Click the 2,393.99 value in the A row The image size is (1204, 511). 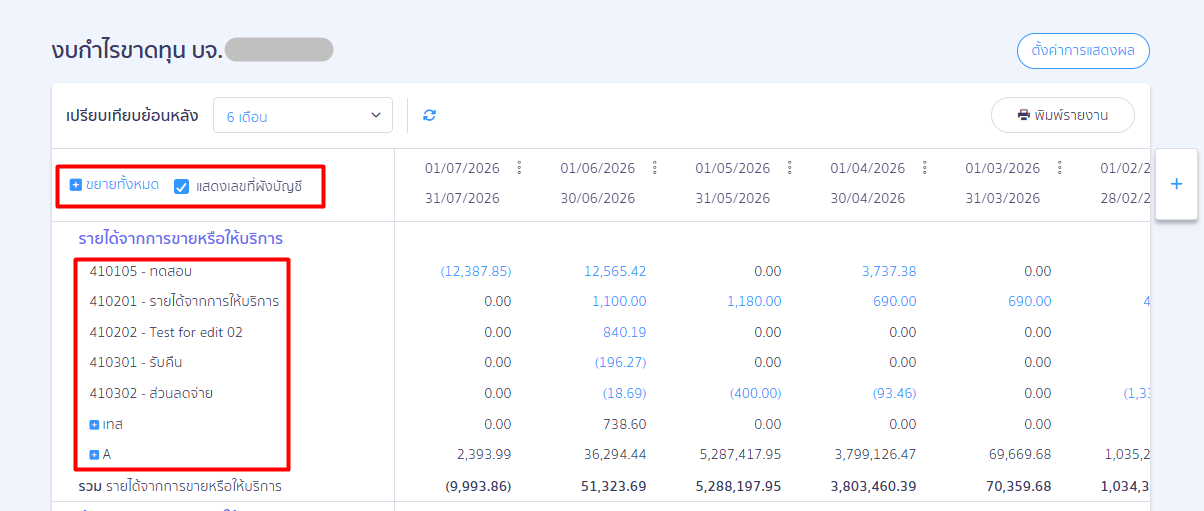484,455
